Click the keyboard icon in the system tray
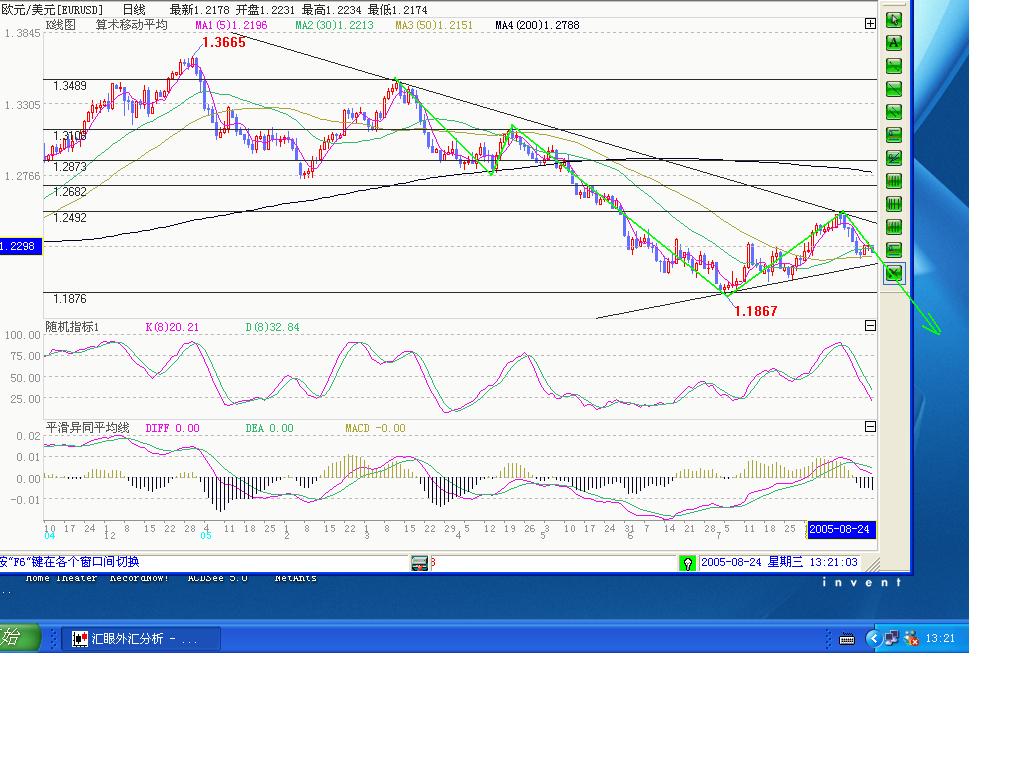 pyautogui.click(x=847, y=638)
